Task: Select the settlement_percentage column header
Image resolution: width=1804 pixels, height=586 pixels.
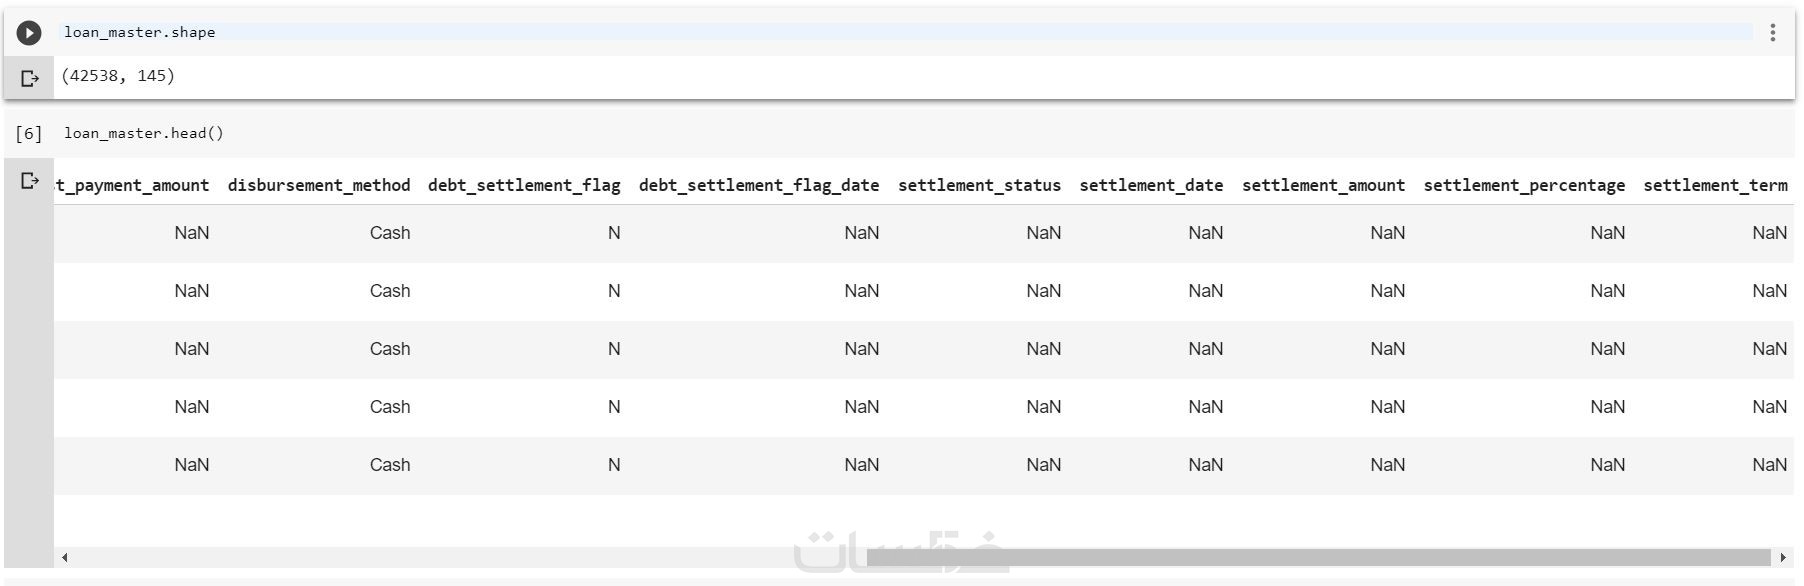Action: point(1524,186)
